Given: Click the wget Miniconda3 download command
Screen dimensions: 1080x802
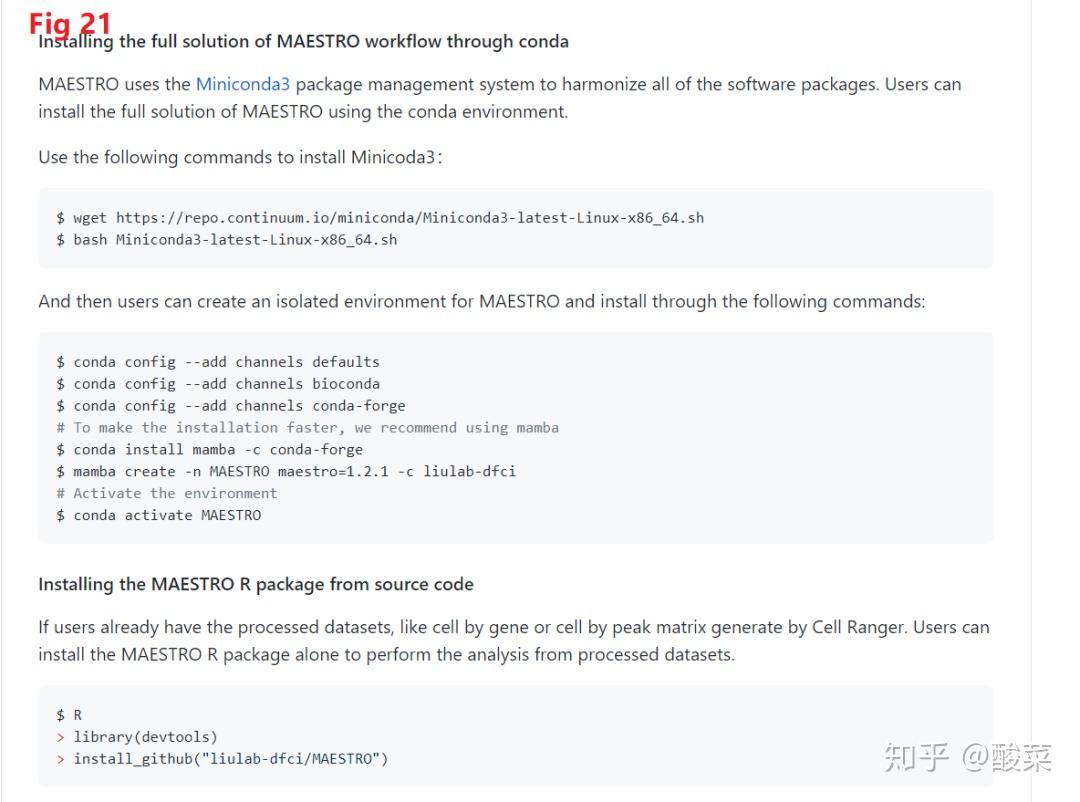Looking at the screenshot, I should tap(380, 218).
